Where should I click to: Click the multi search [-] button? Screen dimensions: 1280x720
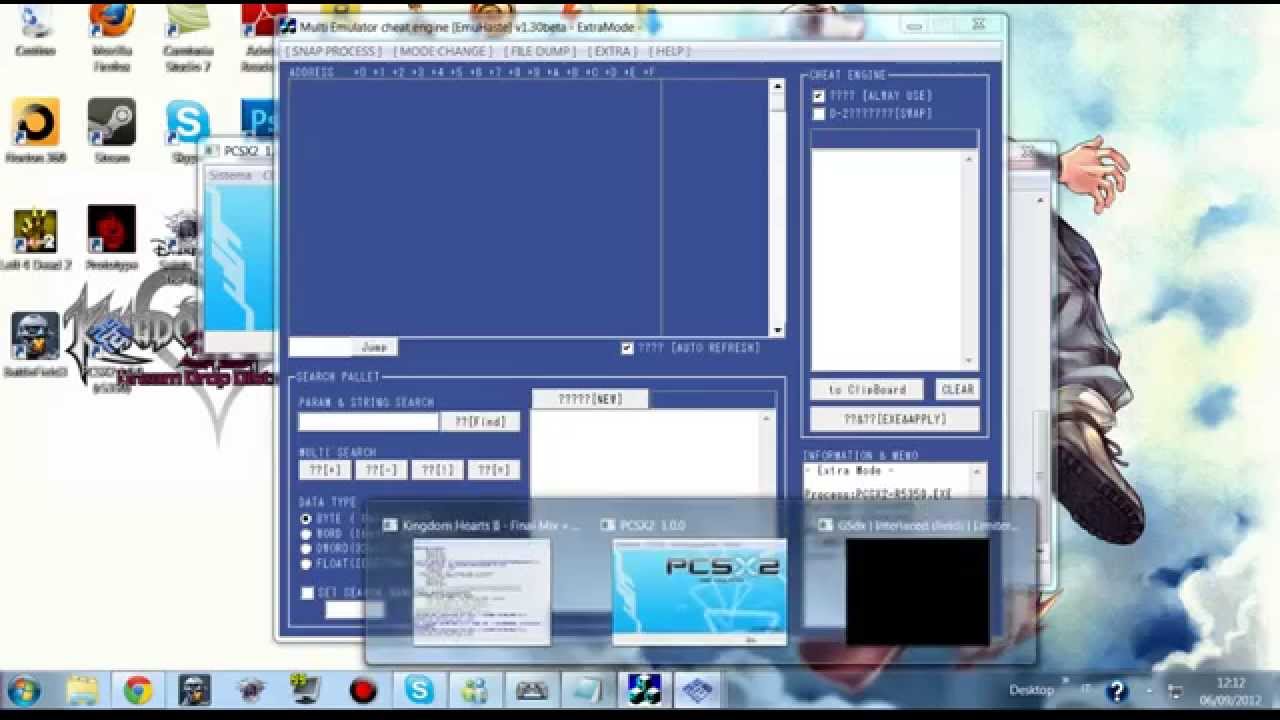381,470
